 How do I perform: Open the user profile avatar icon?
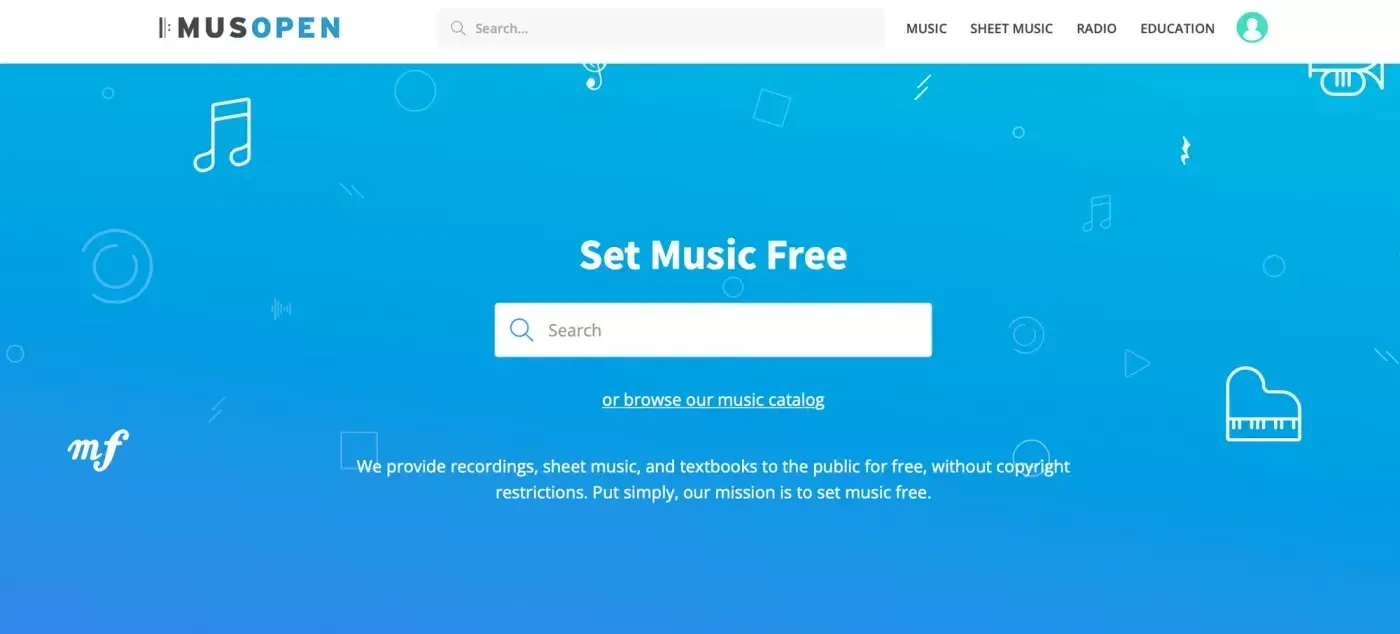pos(1251,28)
